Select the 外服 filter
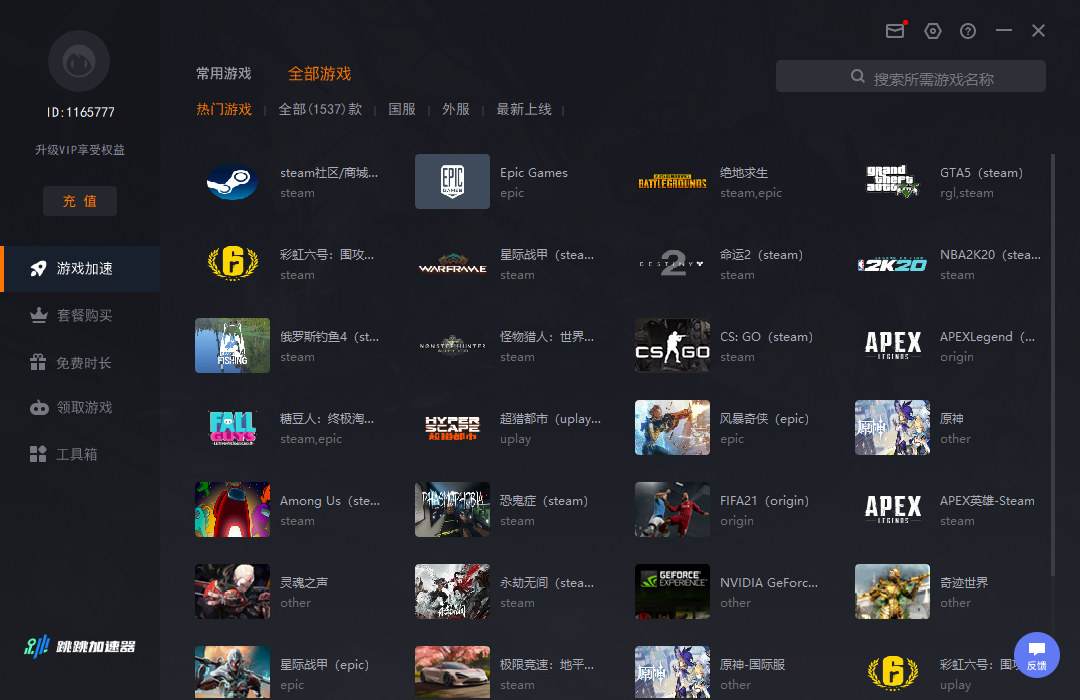1080x700 pixels. pos(456,110)
